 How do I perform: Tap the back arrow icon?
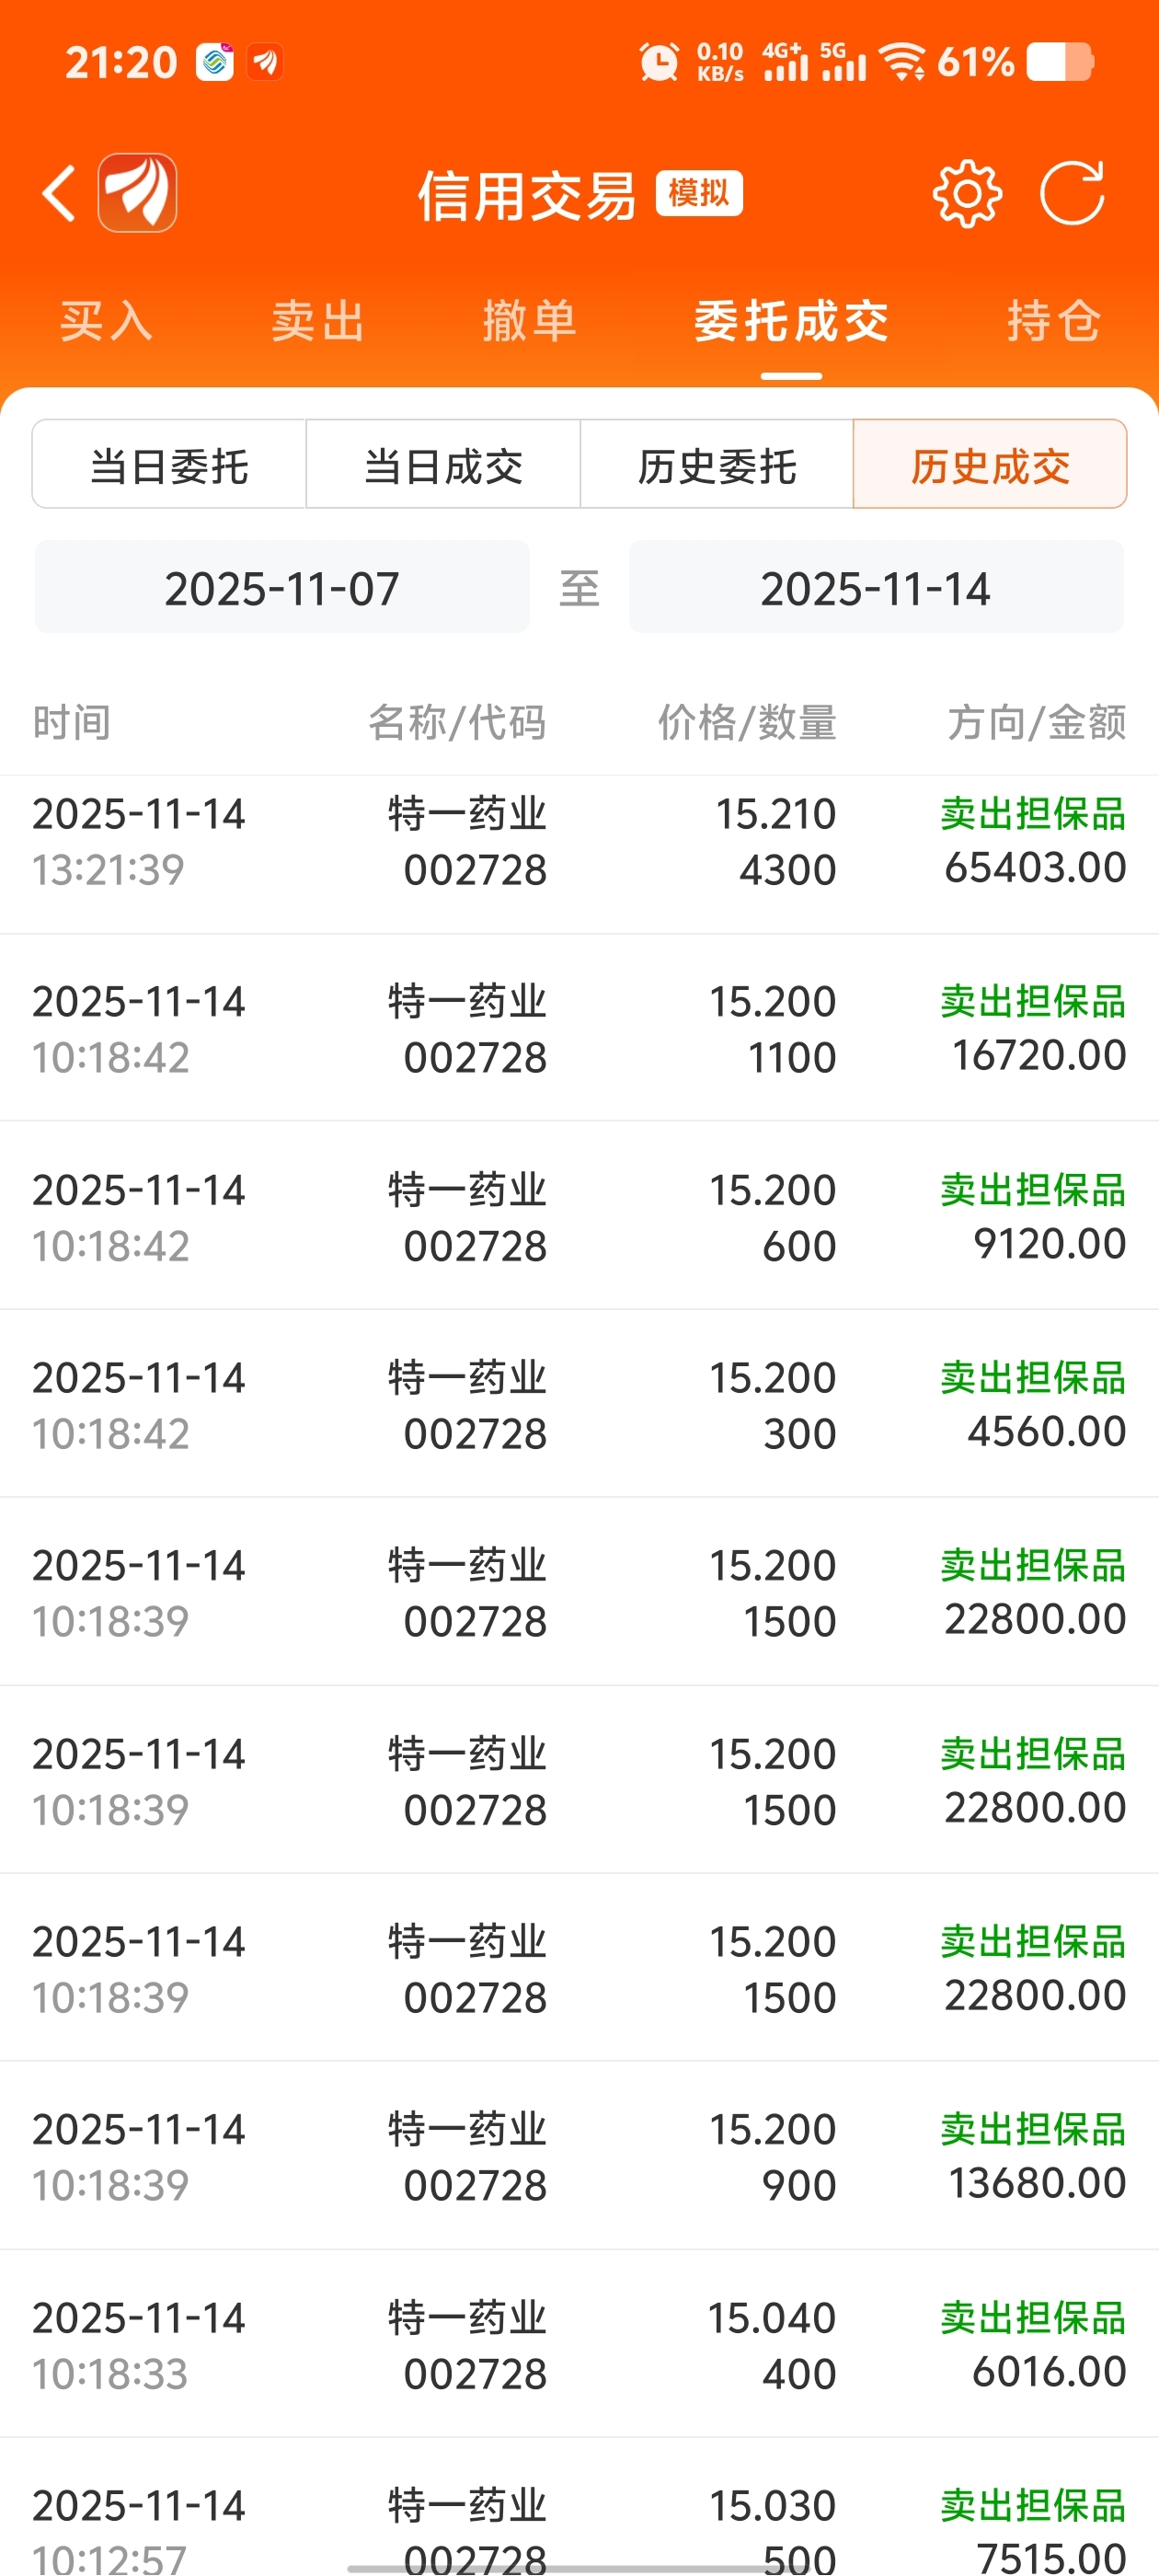pos(59,193)
